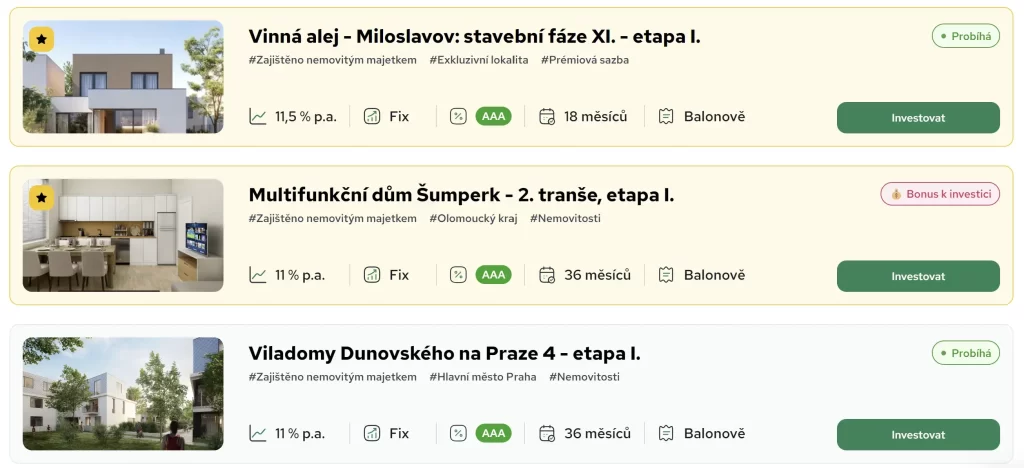
Task: Select the #Exkluzivní lokalita hashtag
Action: click(479, 60)
